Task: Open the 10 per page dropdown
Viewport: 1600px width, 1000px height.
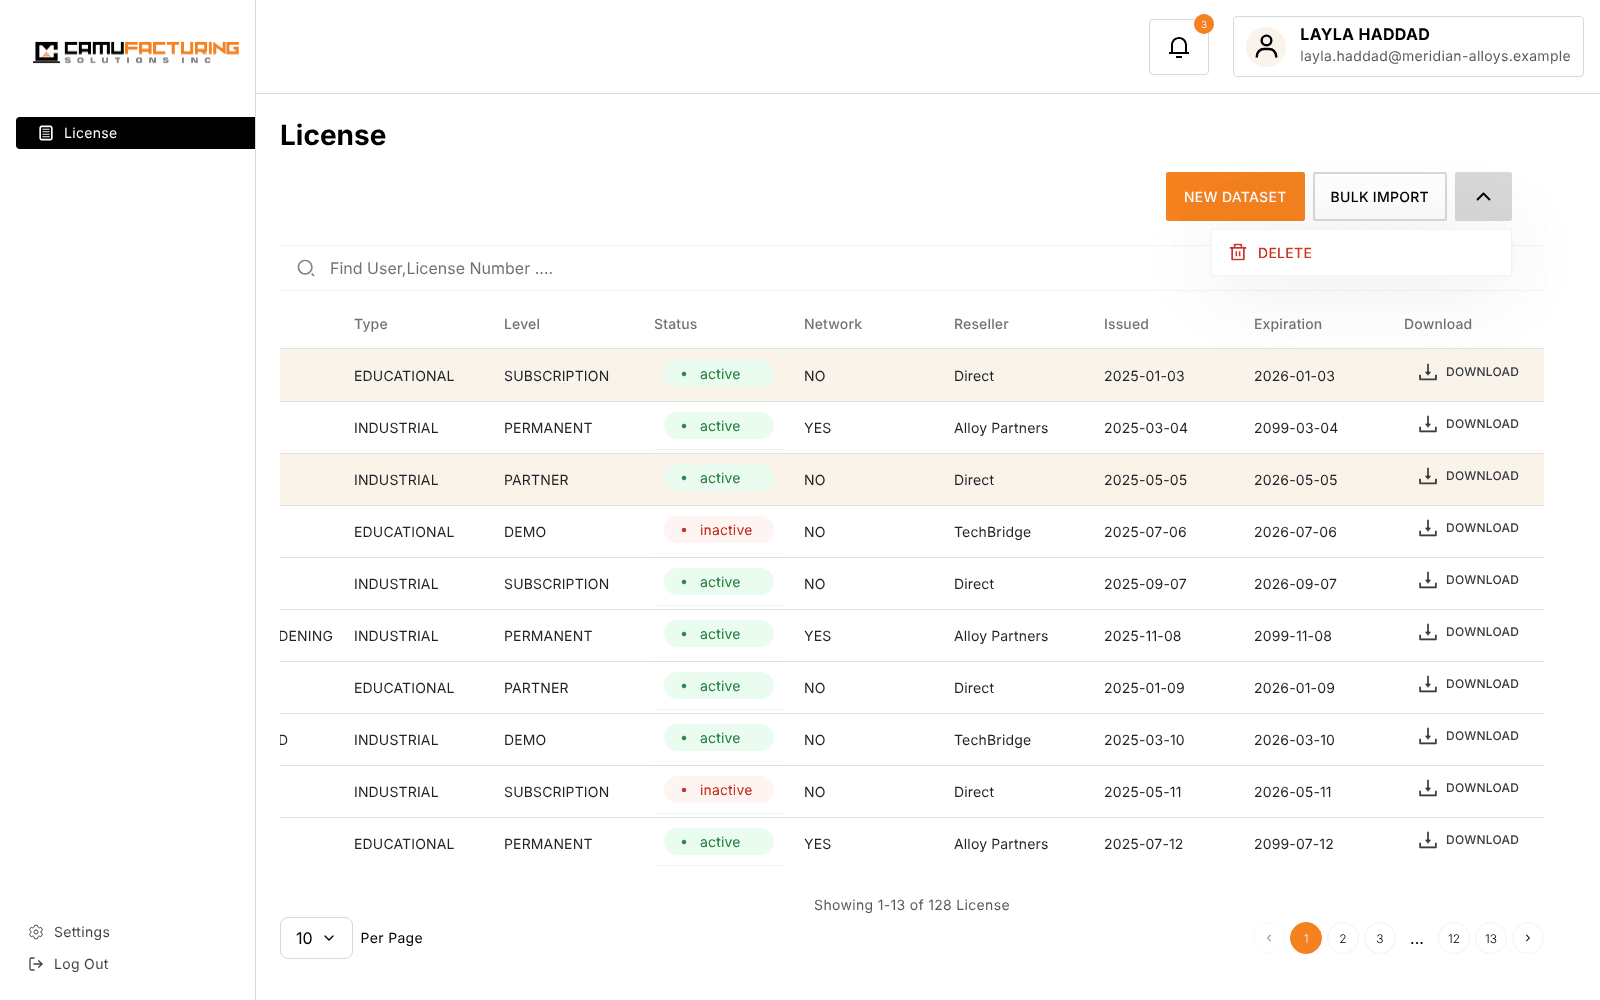Action: pos(316,938)
